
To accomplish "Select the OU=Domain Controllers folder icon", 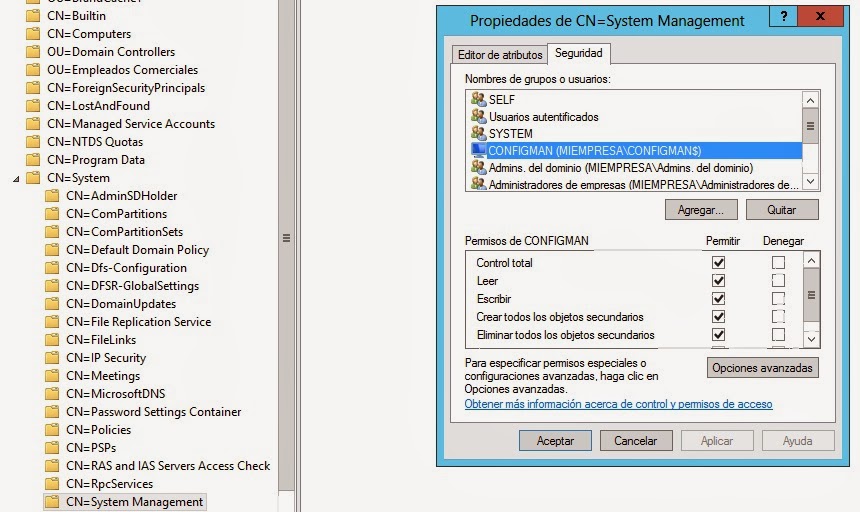I will [32, 52].
